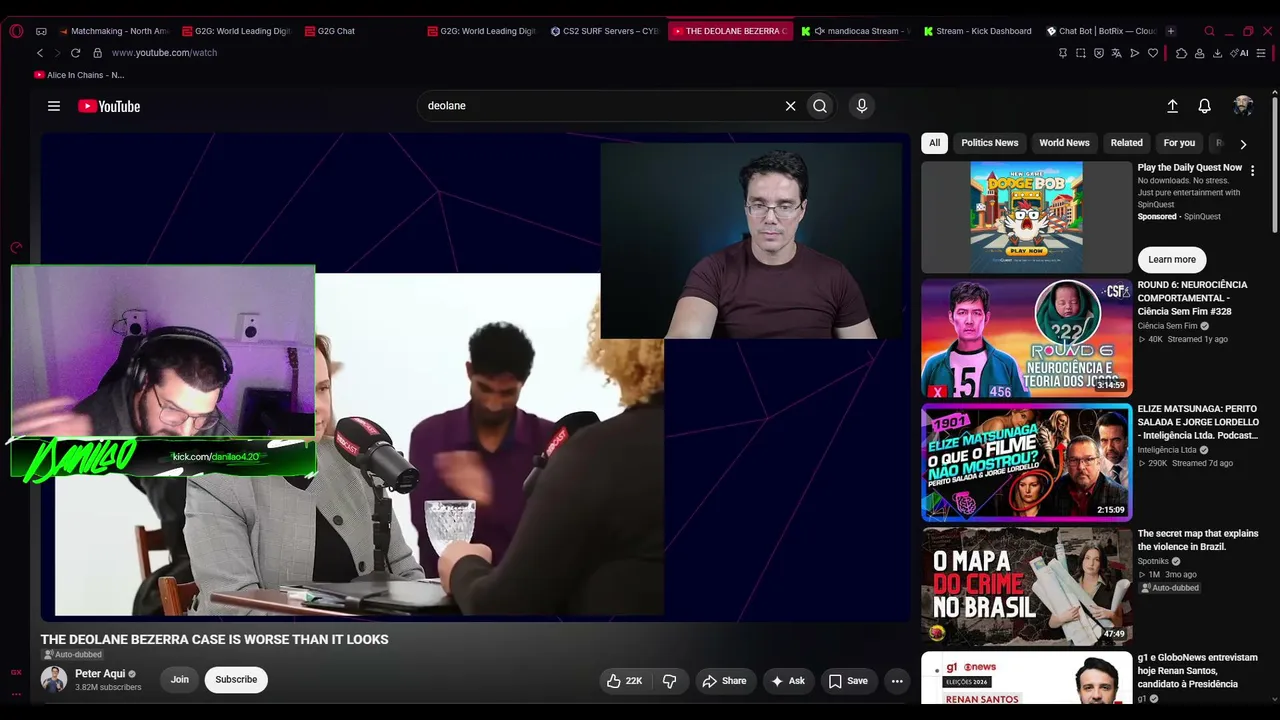1280x720 pixels.
Task: Open the Renan Santos g1 video thumbnail
Action: pos(1027,678)
